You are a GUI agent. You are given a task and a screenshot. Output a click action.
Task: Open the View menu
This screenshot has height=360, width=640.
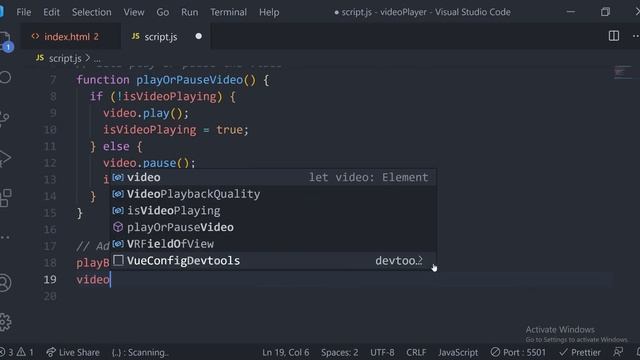tap(134, 12)
